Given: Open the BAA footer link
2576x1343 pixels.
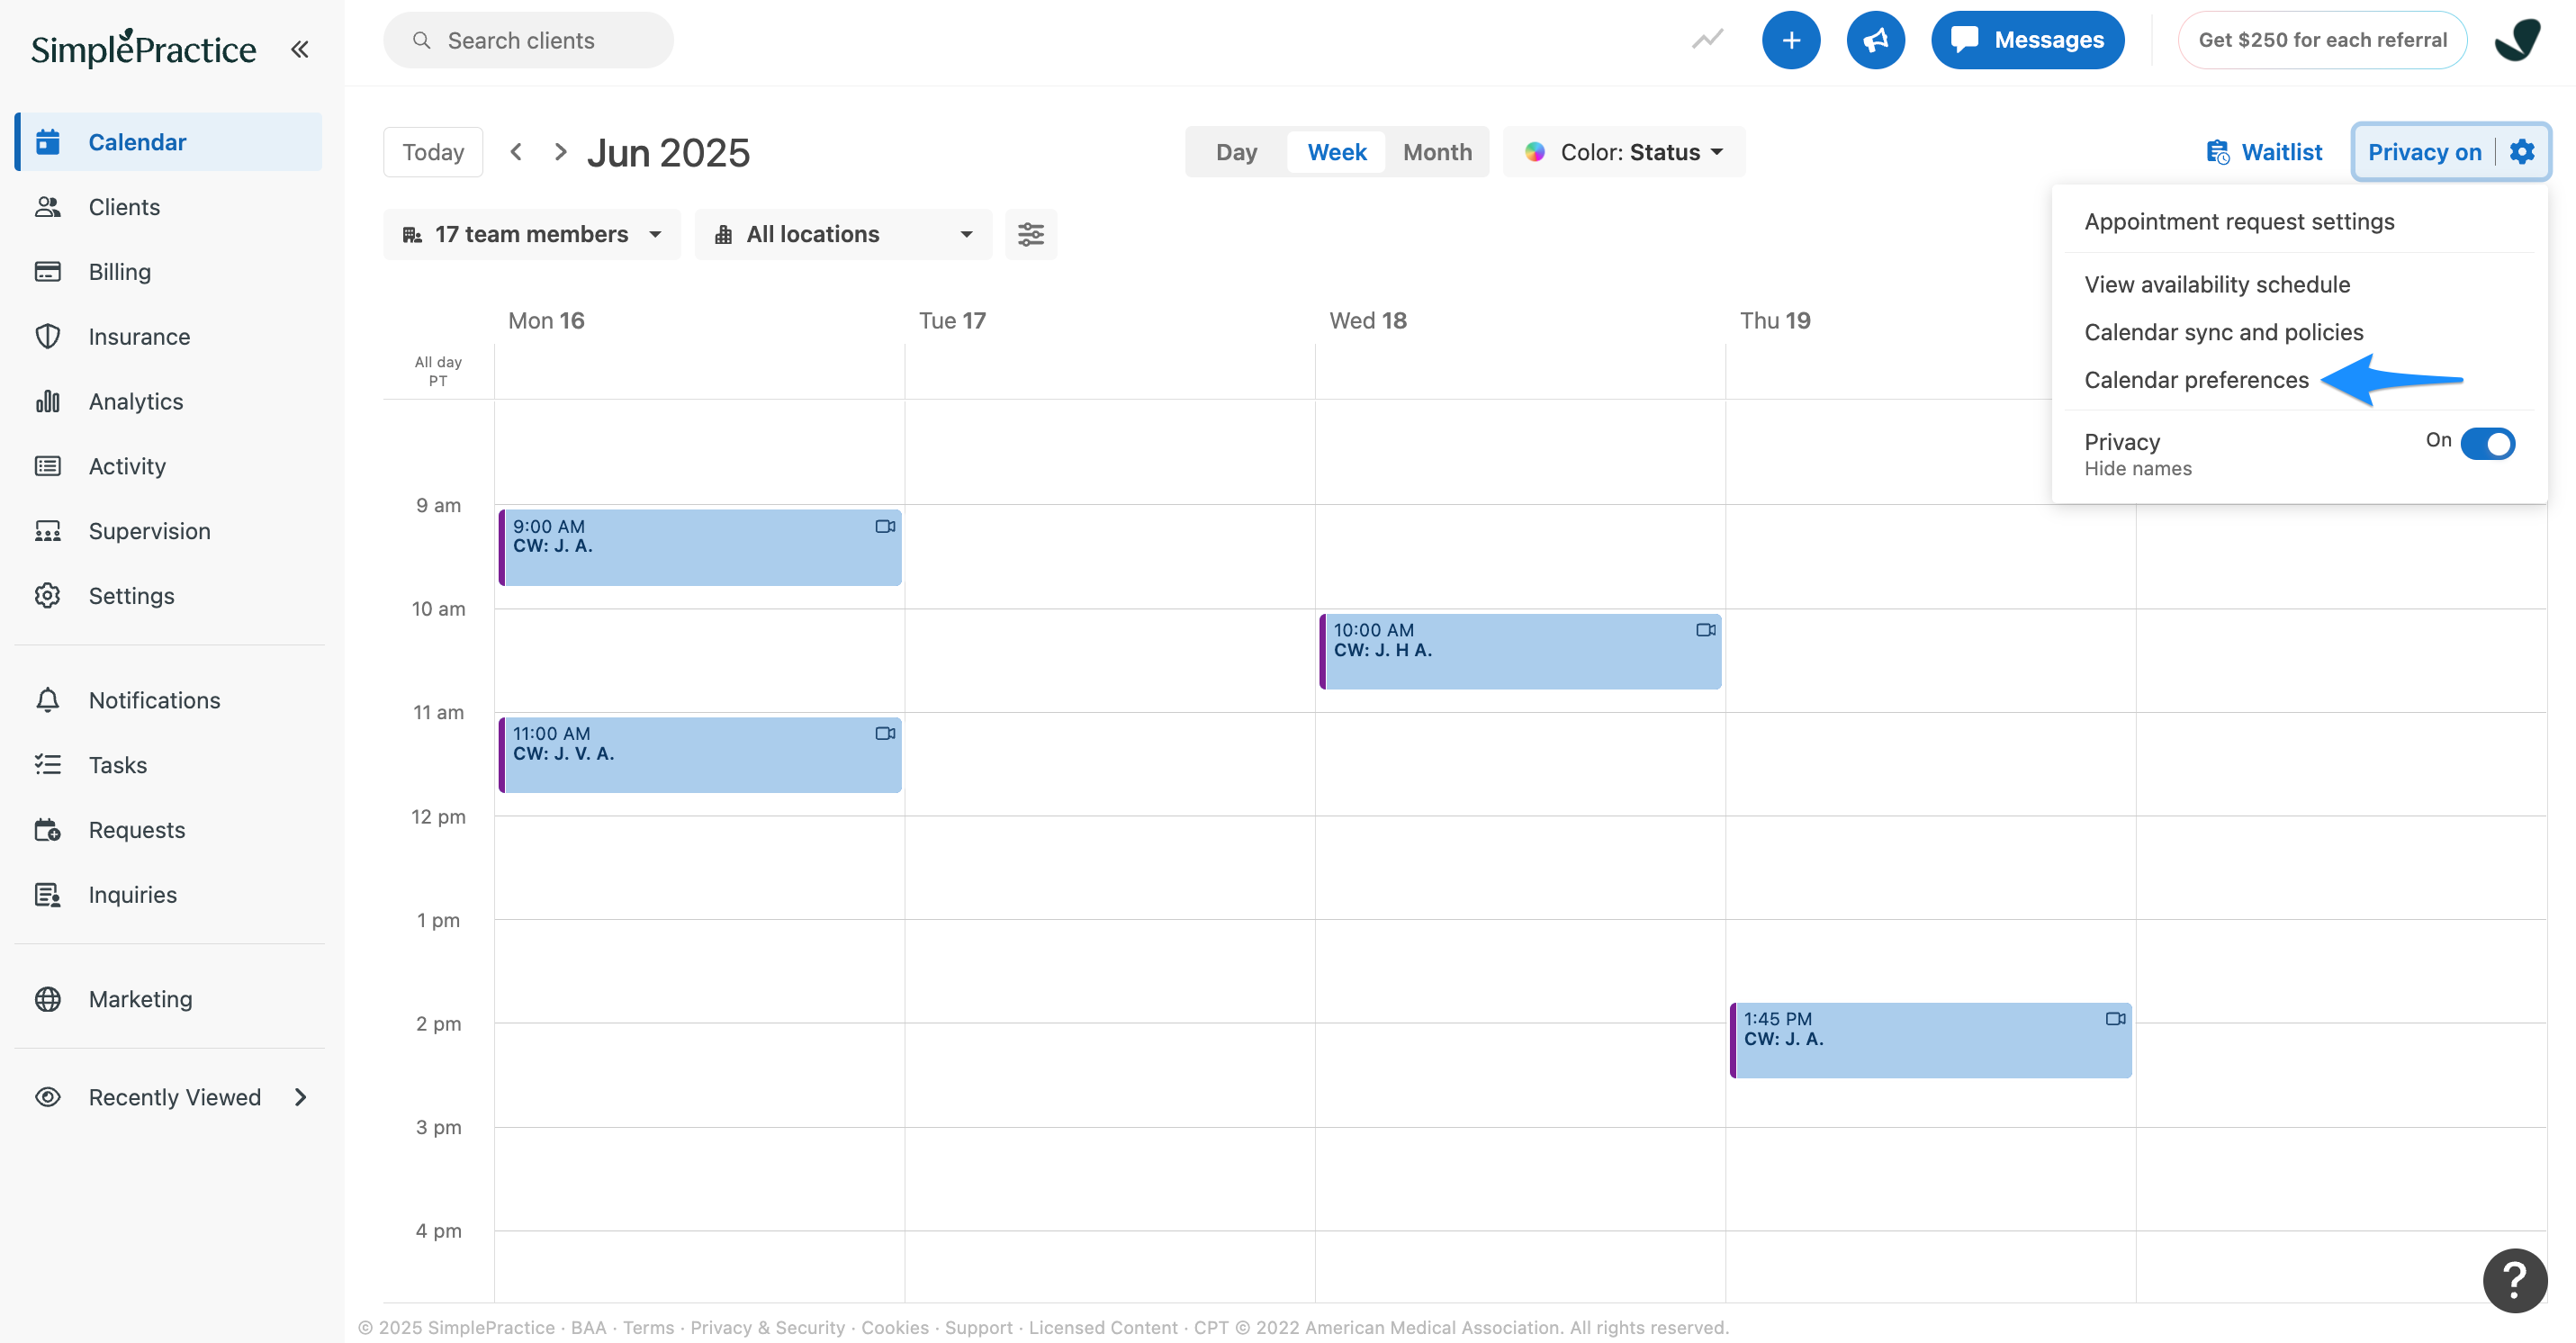Looking at the screenshot, I should (x=588, y=1327).
